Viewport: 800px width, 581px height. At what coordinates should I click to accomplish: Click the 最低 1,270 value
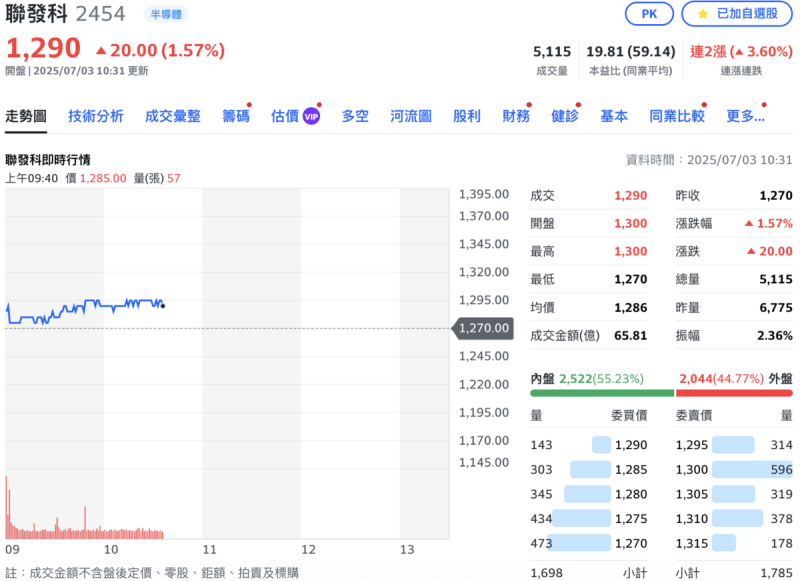(x=631, y=280)
